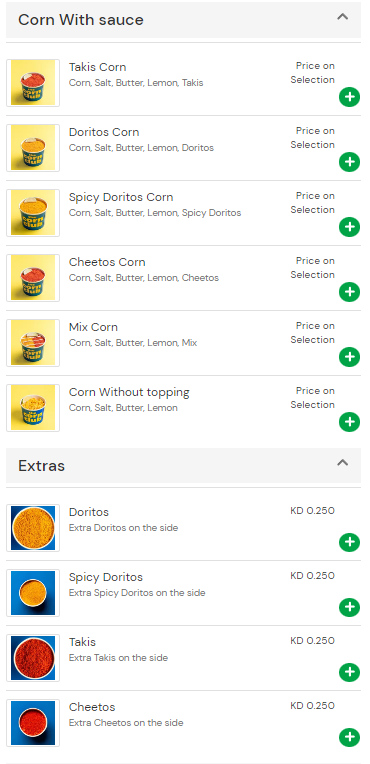
Task: Open the Takis Corn product image
Action: [33, 82]
